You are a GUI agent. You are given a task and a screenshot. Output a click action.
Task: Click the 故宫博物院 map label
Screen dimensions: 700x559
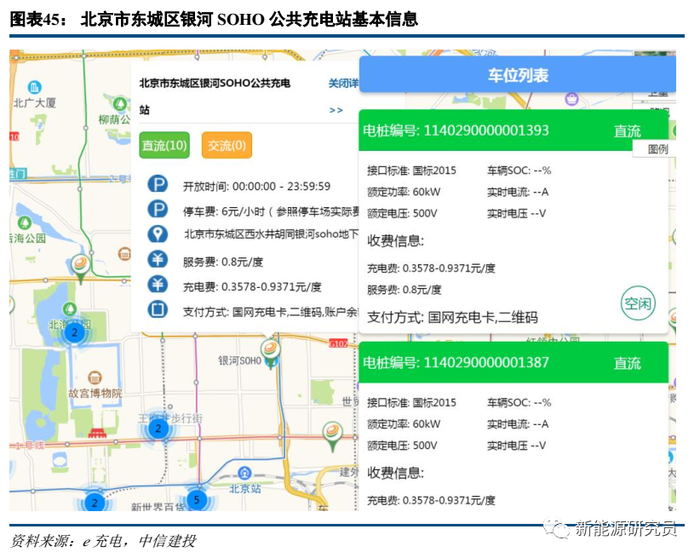(95, 393)
